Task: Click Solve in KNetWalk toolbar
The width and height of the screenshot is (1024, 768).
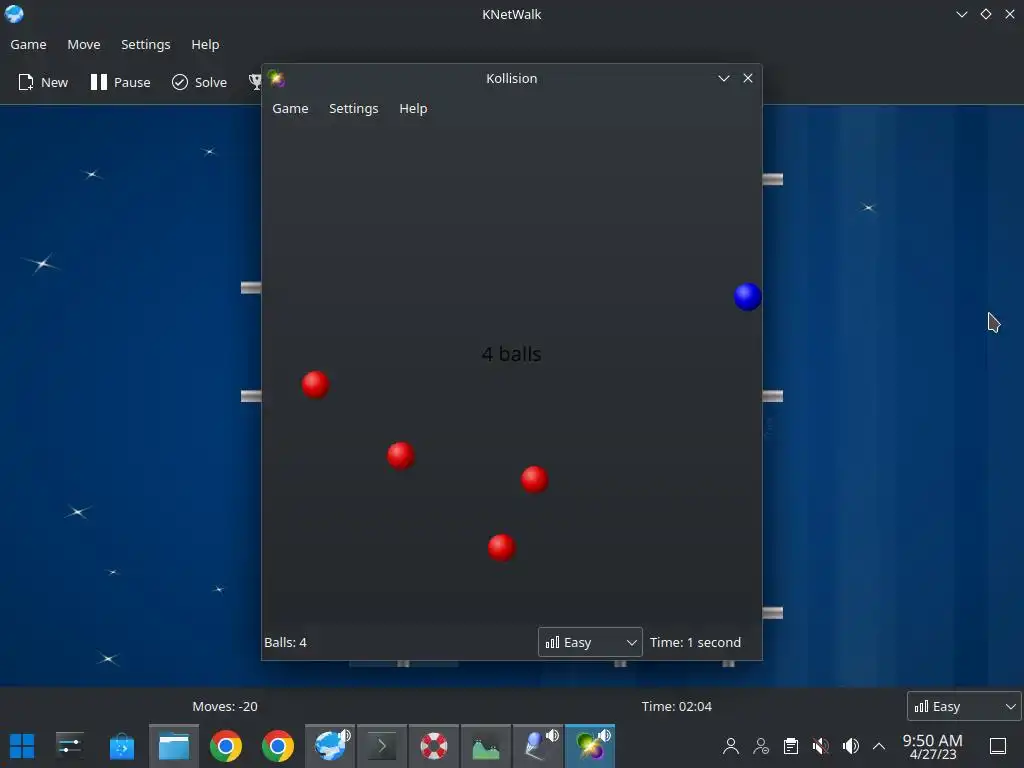Action: [x=199, y=82]
